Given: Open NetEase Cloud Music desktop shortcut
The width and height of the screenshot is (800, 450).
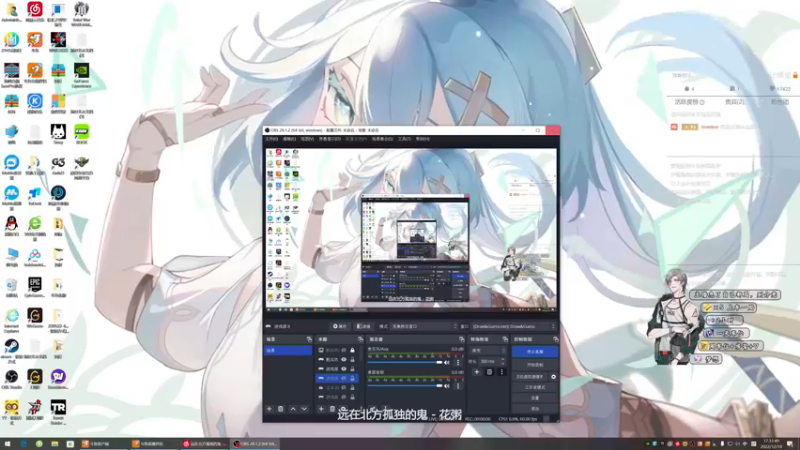Looking at the screenshot, I should [x=35, y=10].
